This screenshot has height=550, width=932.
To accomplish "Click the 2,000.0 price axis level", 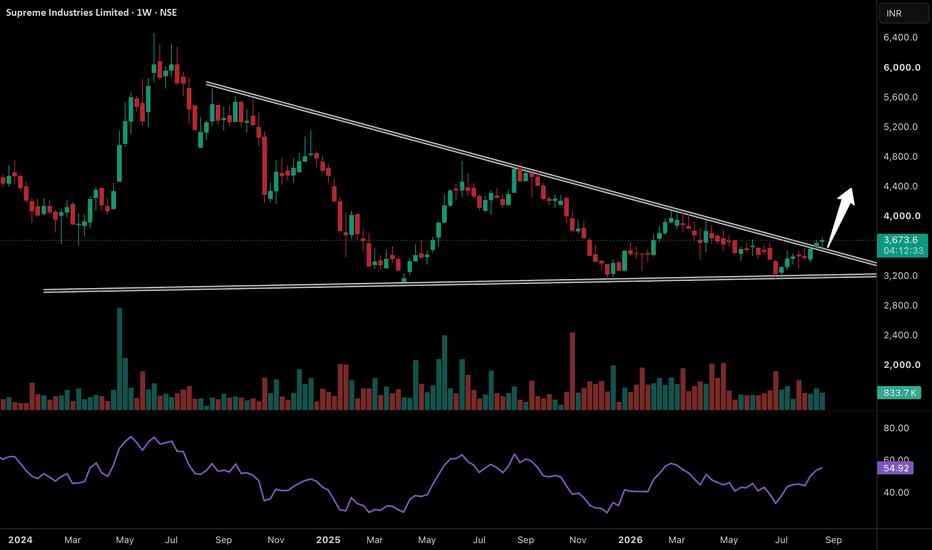I will 901,364.
